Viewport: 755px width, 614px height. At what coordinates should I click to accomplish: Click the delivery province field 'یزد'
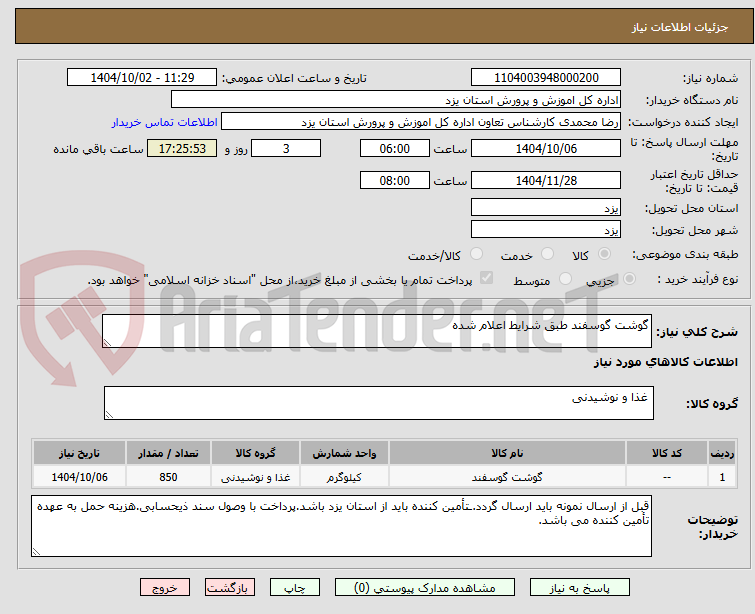(x=546, y=208)
